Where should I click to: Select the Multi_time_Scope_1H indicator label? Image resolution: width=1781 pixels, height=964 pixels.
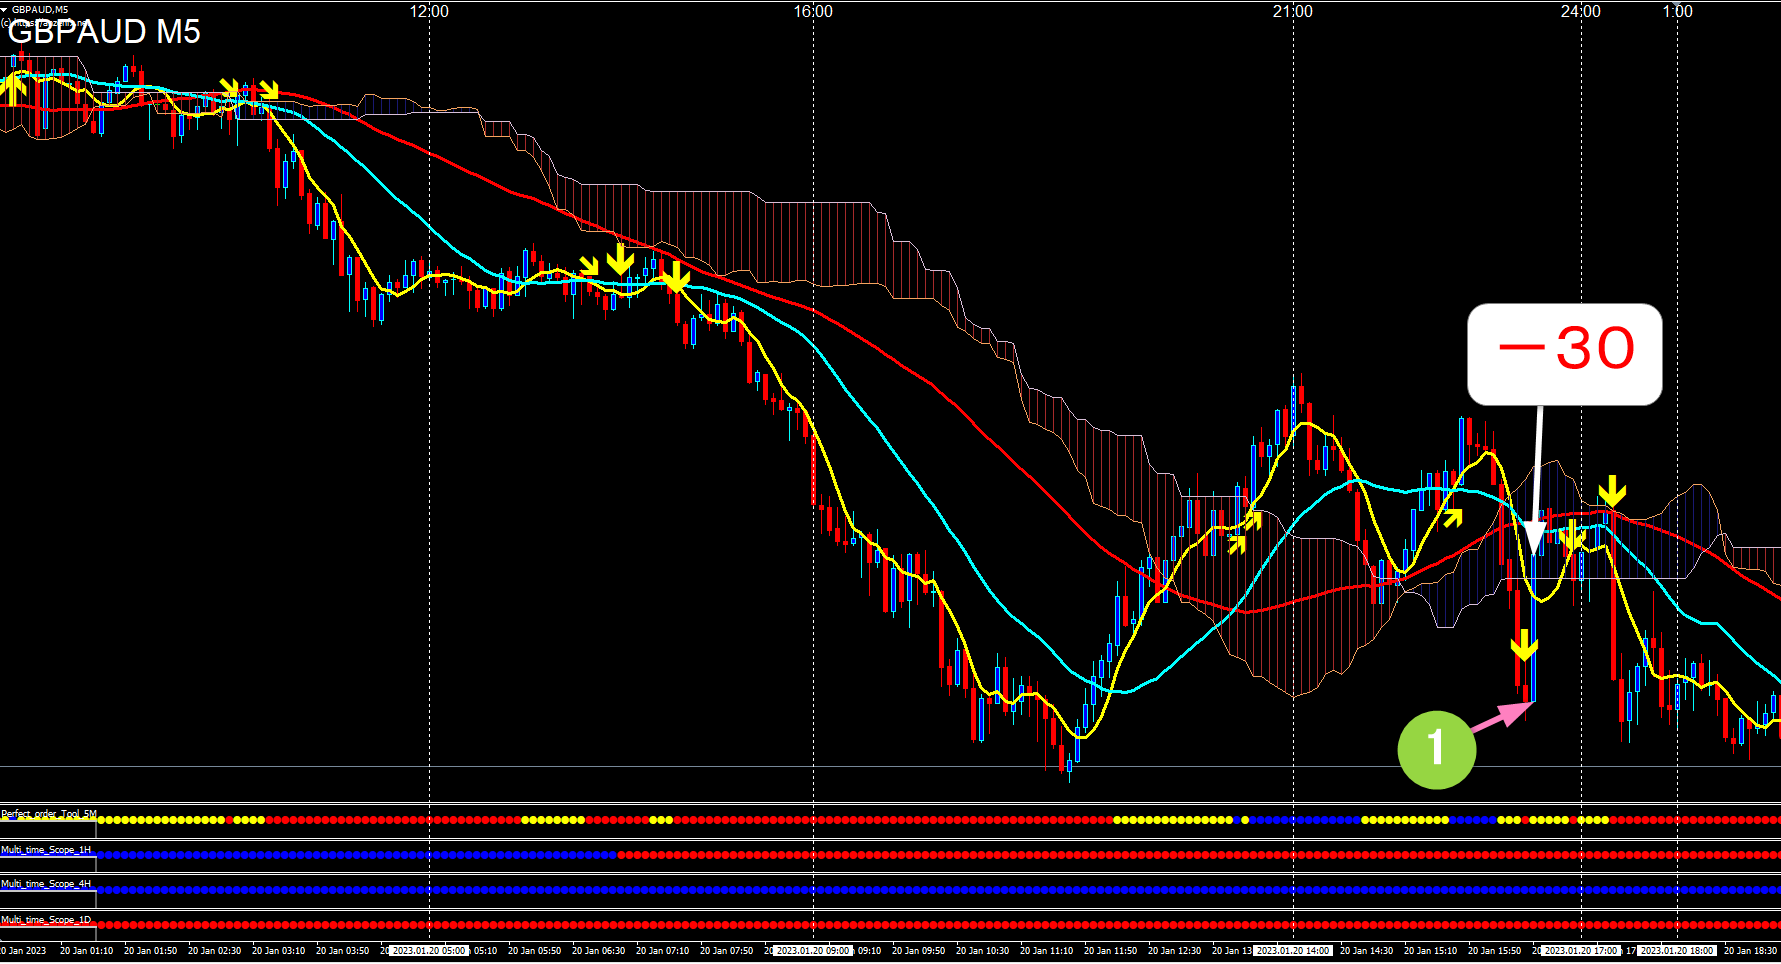[46, 849]
